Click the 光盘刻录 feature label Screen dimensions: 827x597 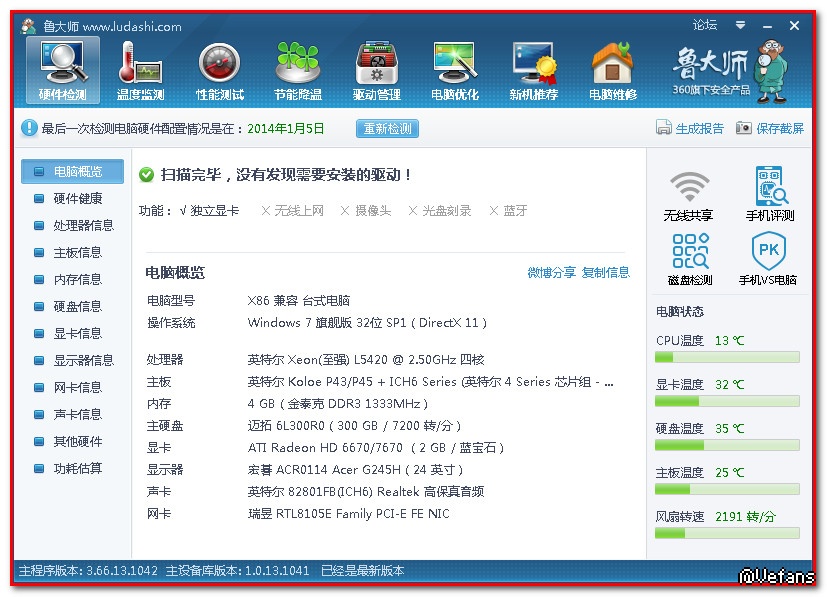click(x=447, y=211)
